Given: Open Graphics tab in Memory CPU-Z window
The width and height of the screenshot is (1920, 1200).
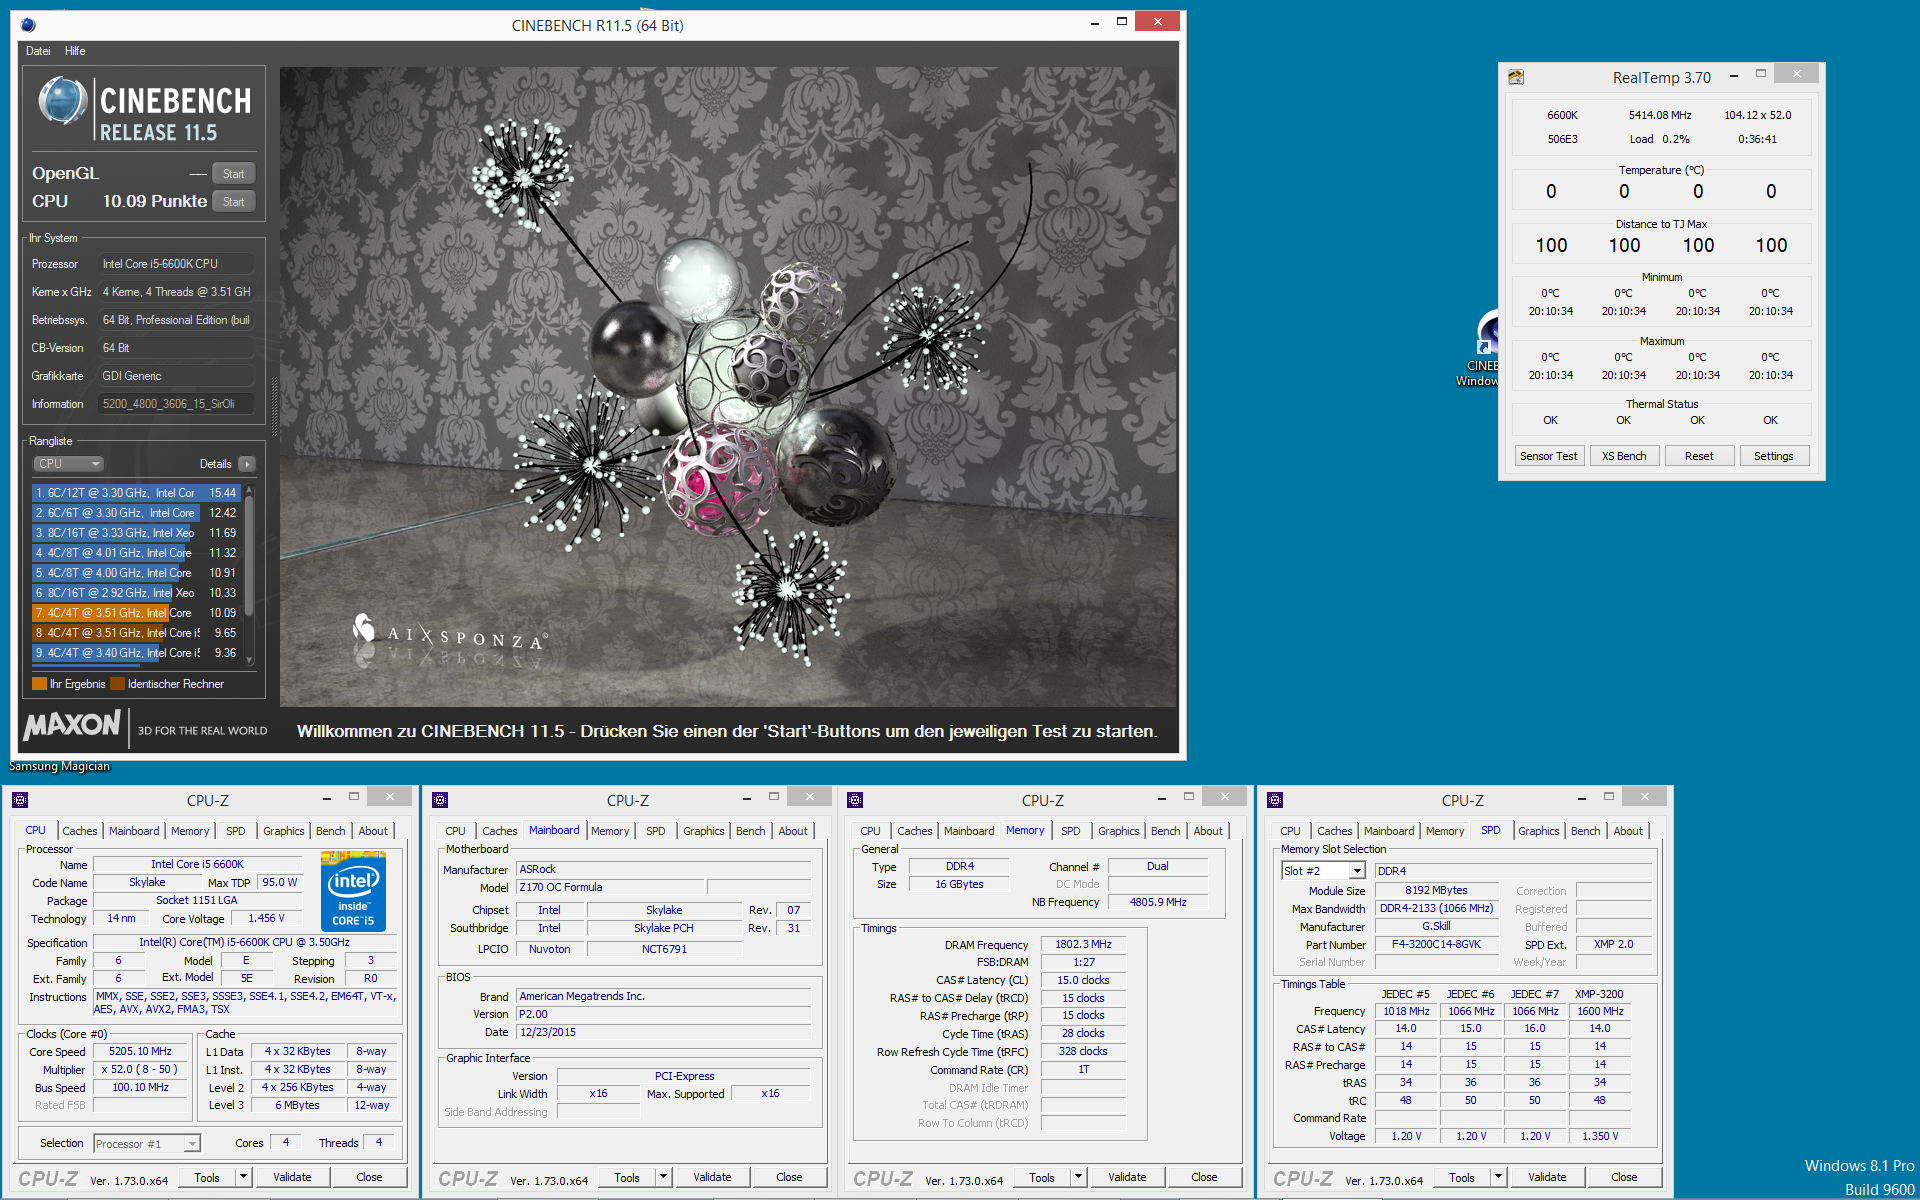Looking at the screenshot, I should point(1118,831).
